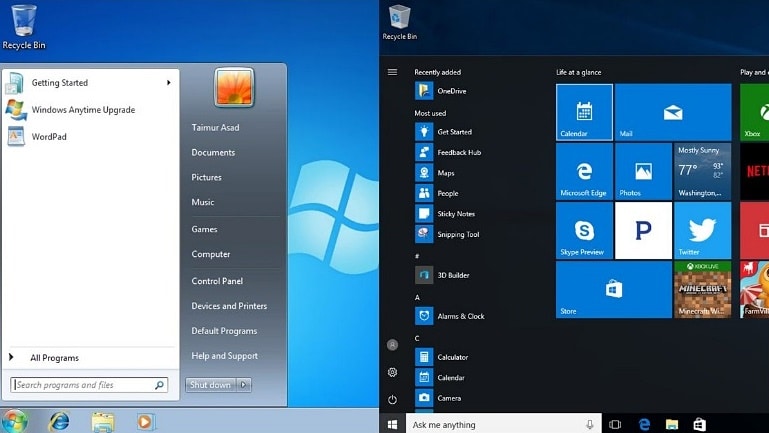Open the Calendar tile
Screen dimensions: 769x433
[x=584, y=112]
